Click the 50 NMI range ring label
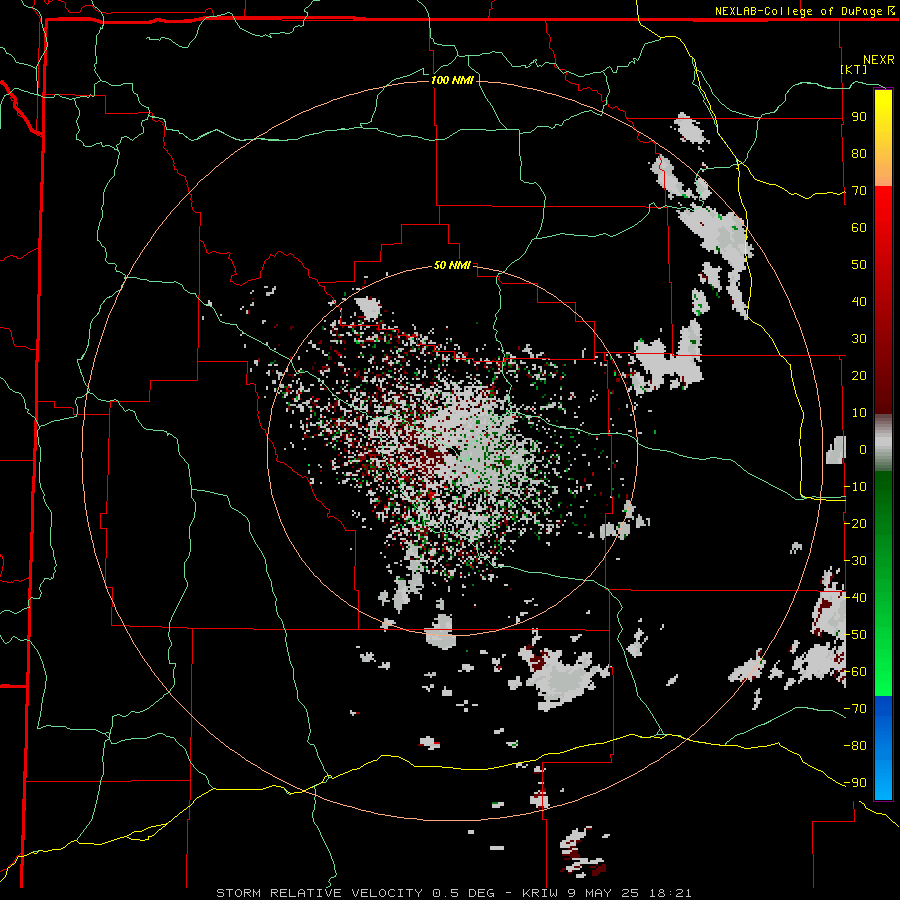This screenshot has height=900, width=900. click(452, 265)
